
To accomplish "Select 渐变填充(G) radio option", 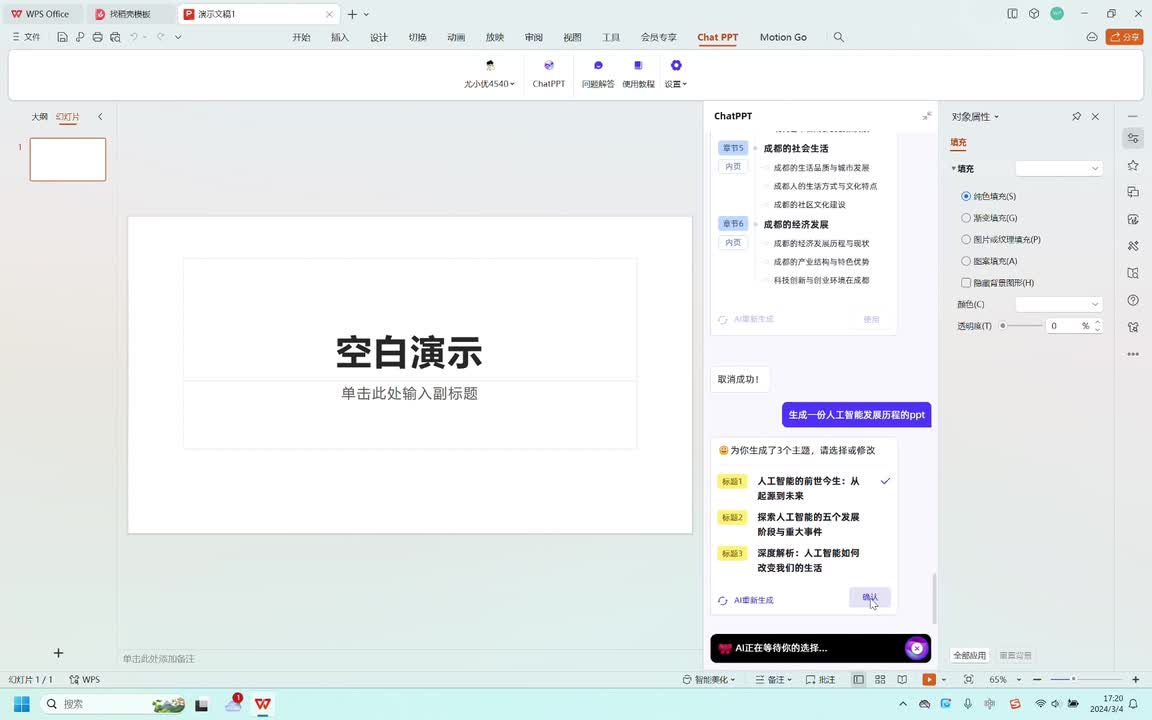I will (x=966, y=218).
